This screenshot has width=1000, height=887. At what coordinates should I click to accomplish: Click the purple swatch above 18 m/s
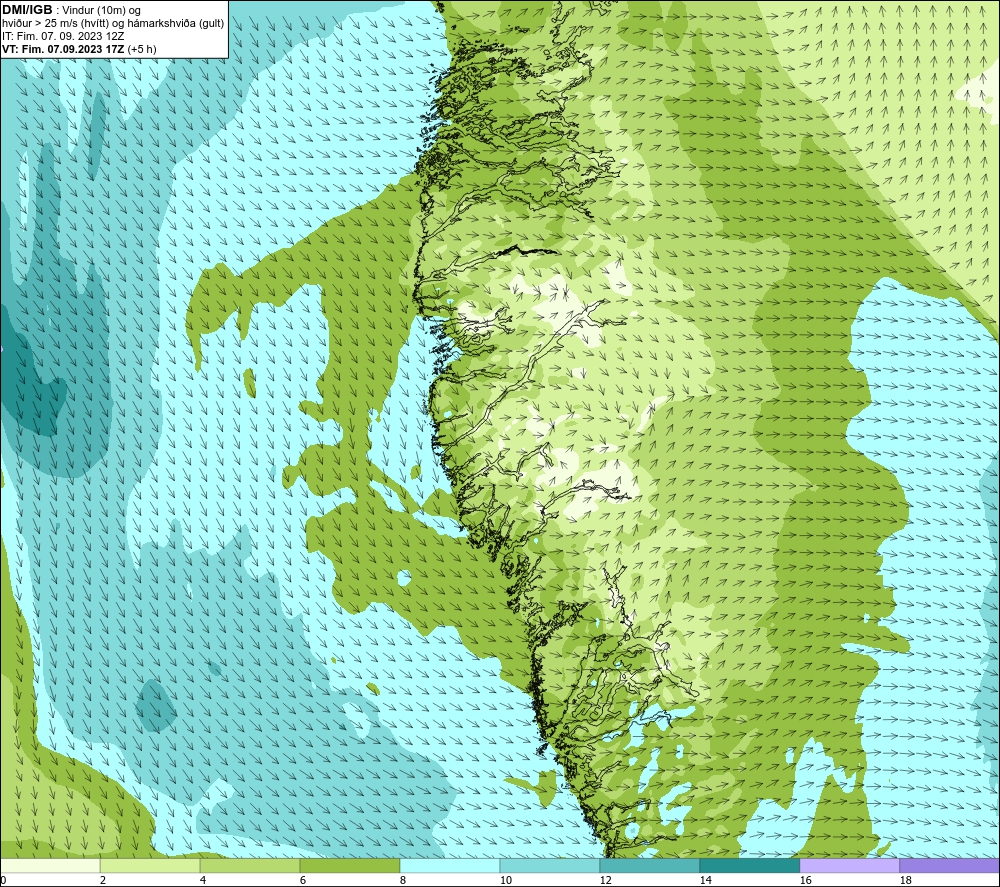[x=950, y=865]
